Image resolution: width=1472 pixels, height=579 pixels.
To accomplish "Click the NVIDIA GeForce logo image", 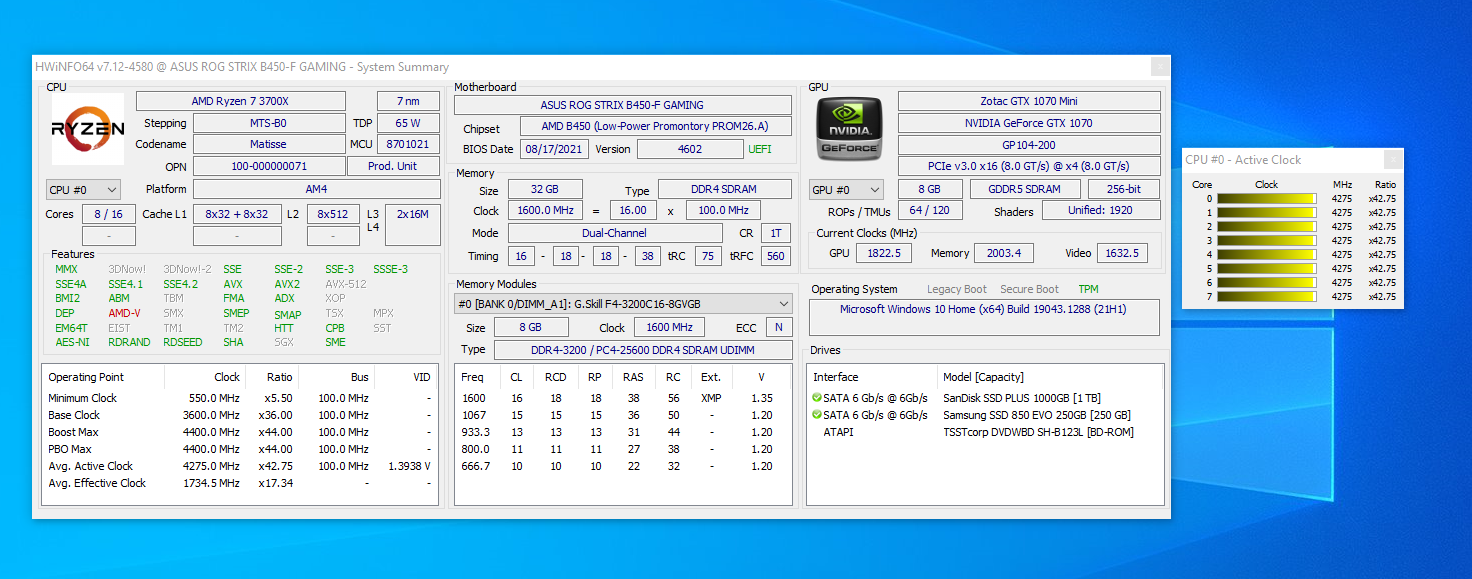I will [x=850, y=129].
